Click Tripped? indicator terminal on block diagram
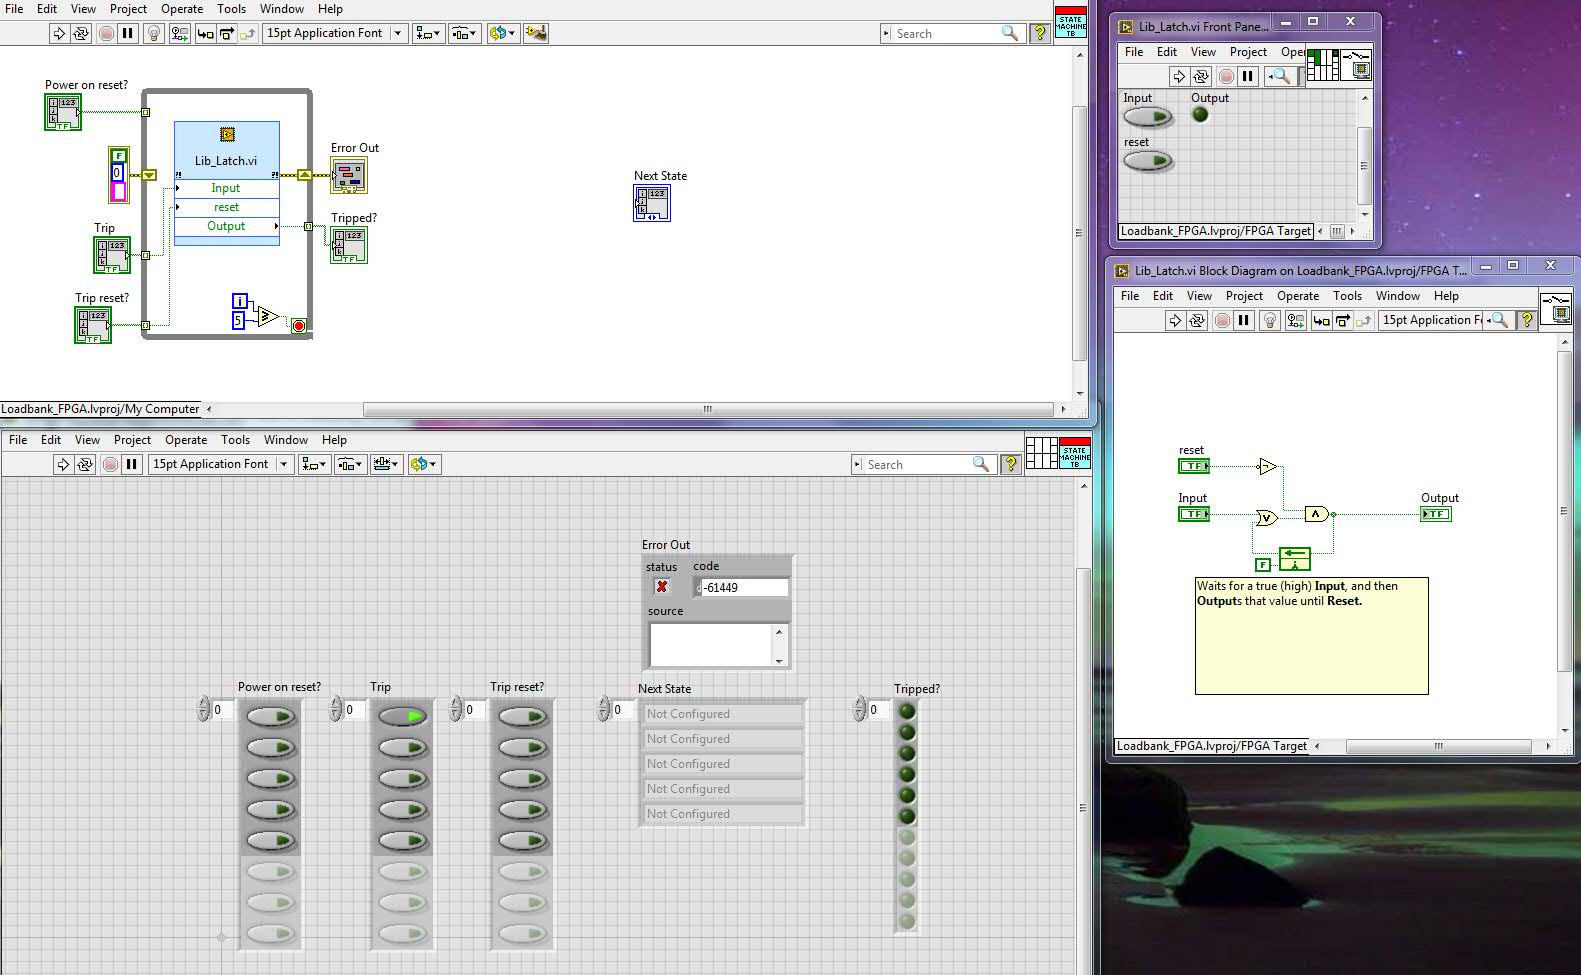Image resolution: width=1581 pixels, height=975 pixels. tap(349, 246)
